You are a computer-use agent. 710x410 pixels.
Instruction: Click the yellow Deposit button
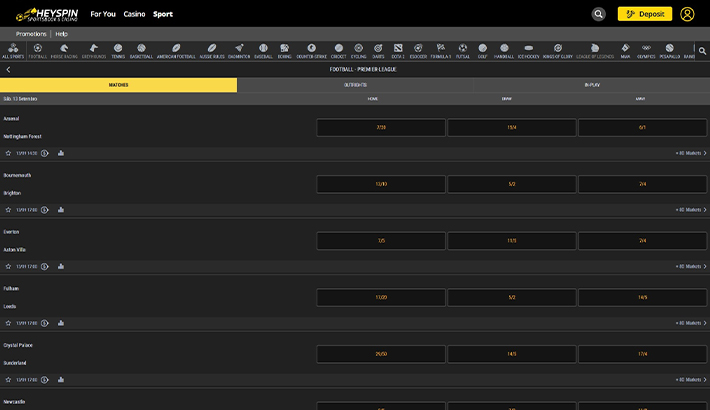pyautogui.click(x=644, y=14)
